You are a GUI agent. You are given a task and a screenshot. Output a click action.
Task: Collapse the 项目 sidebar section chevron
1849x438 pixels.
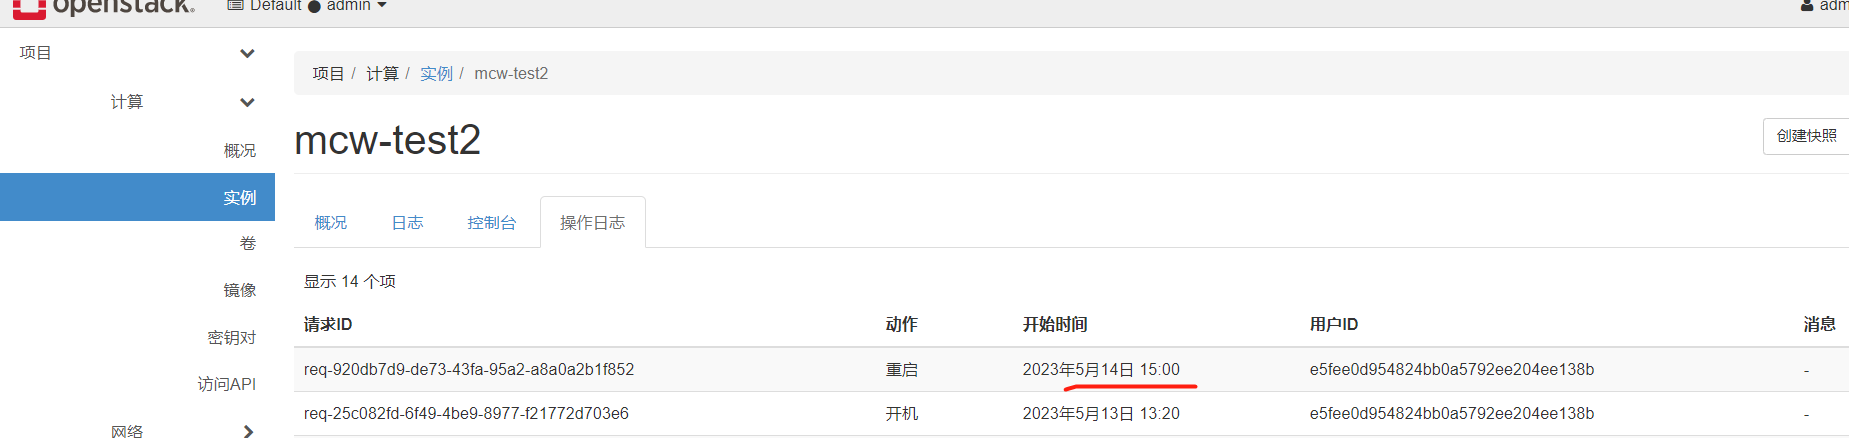[x=247, y=53]
